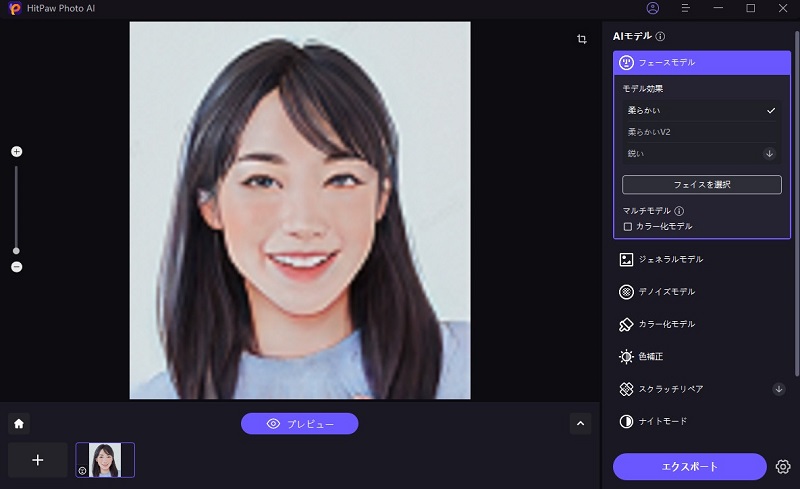The height and width of the screenshot is (489, 800).
Task: Click the エクスポート button
Action: [x=691, y=466]
